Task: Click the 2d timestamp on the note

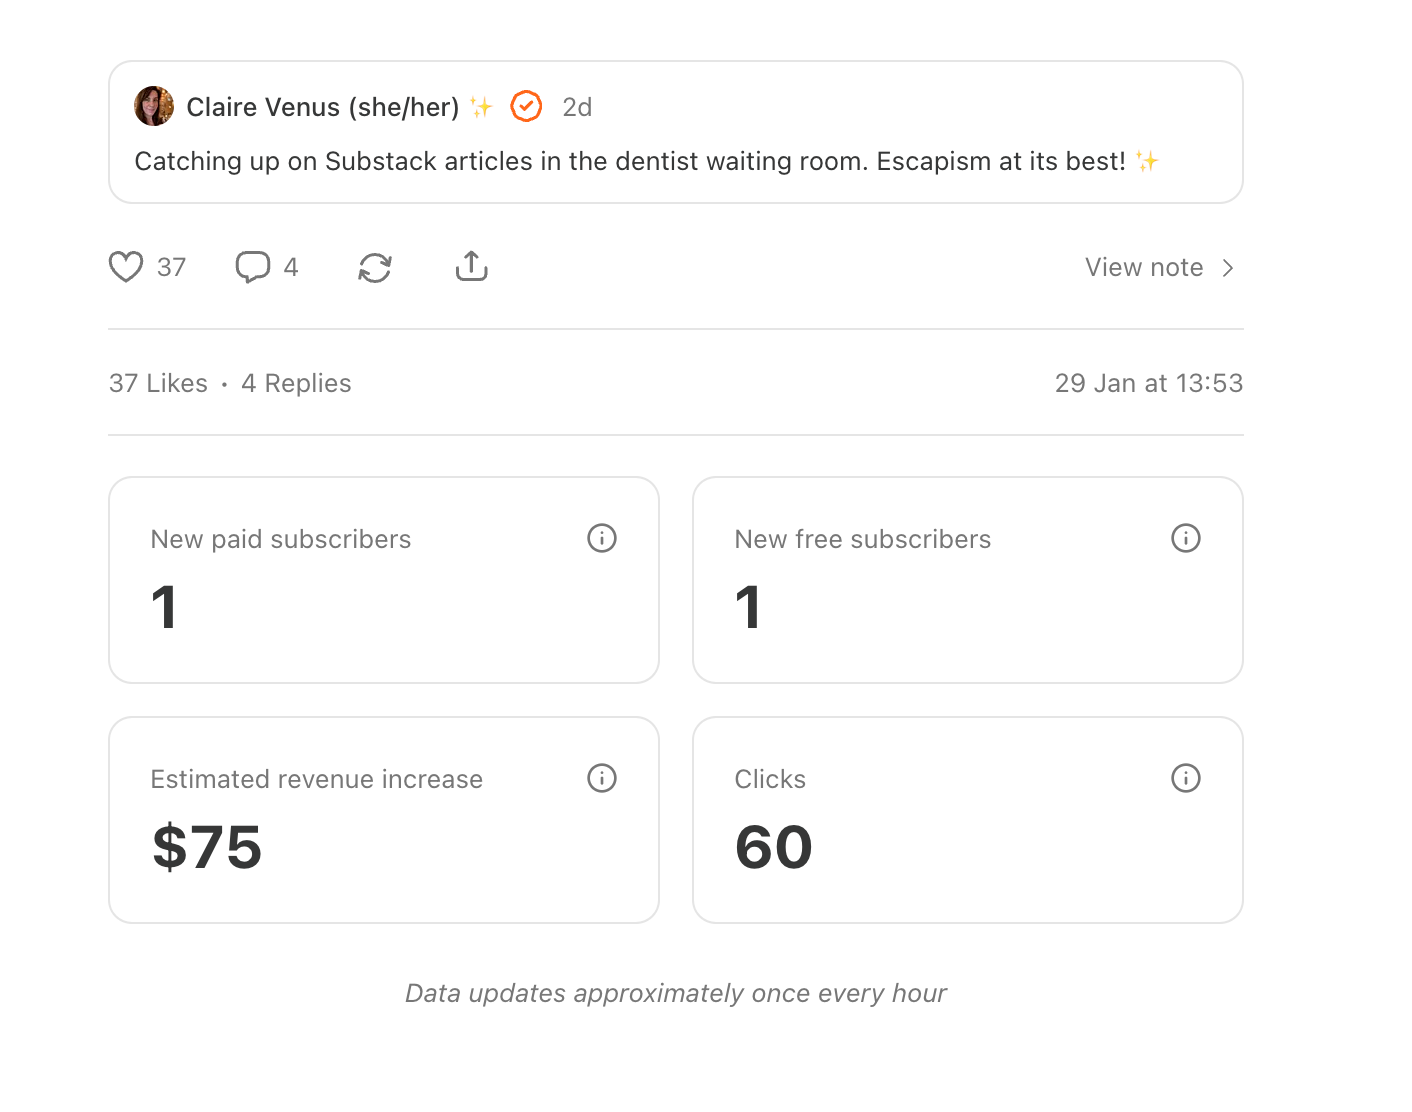Action: (x=577, y=107)
